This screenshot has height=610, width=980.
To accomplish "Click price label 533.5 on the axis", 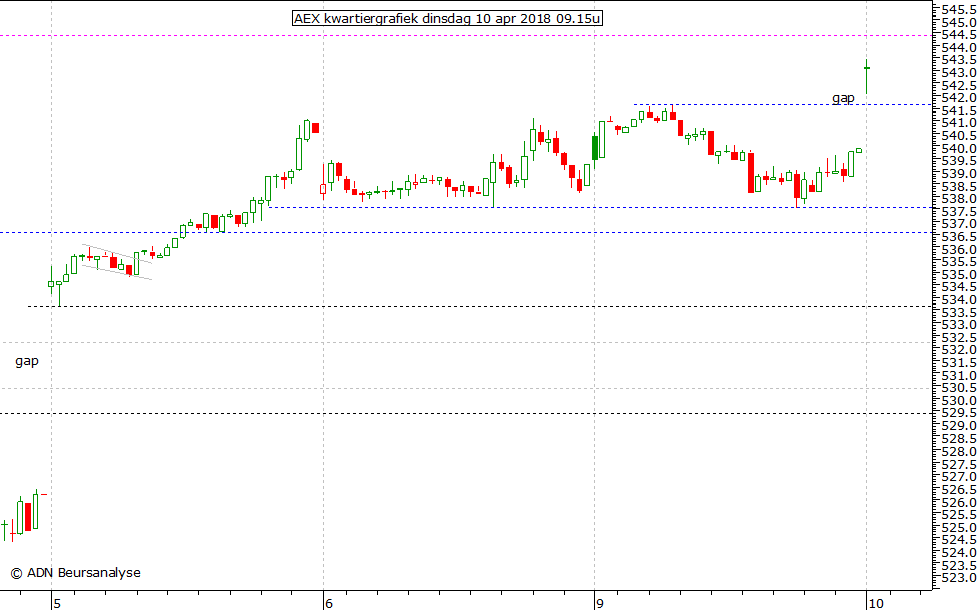I will 959,312.
